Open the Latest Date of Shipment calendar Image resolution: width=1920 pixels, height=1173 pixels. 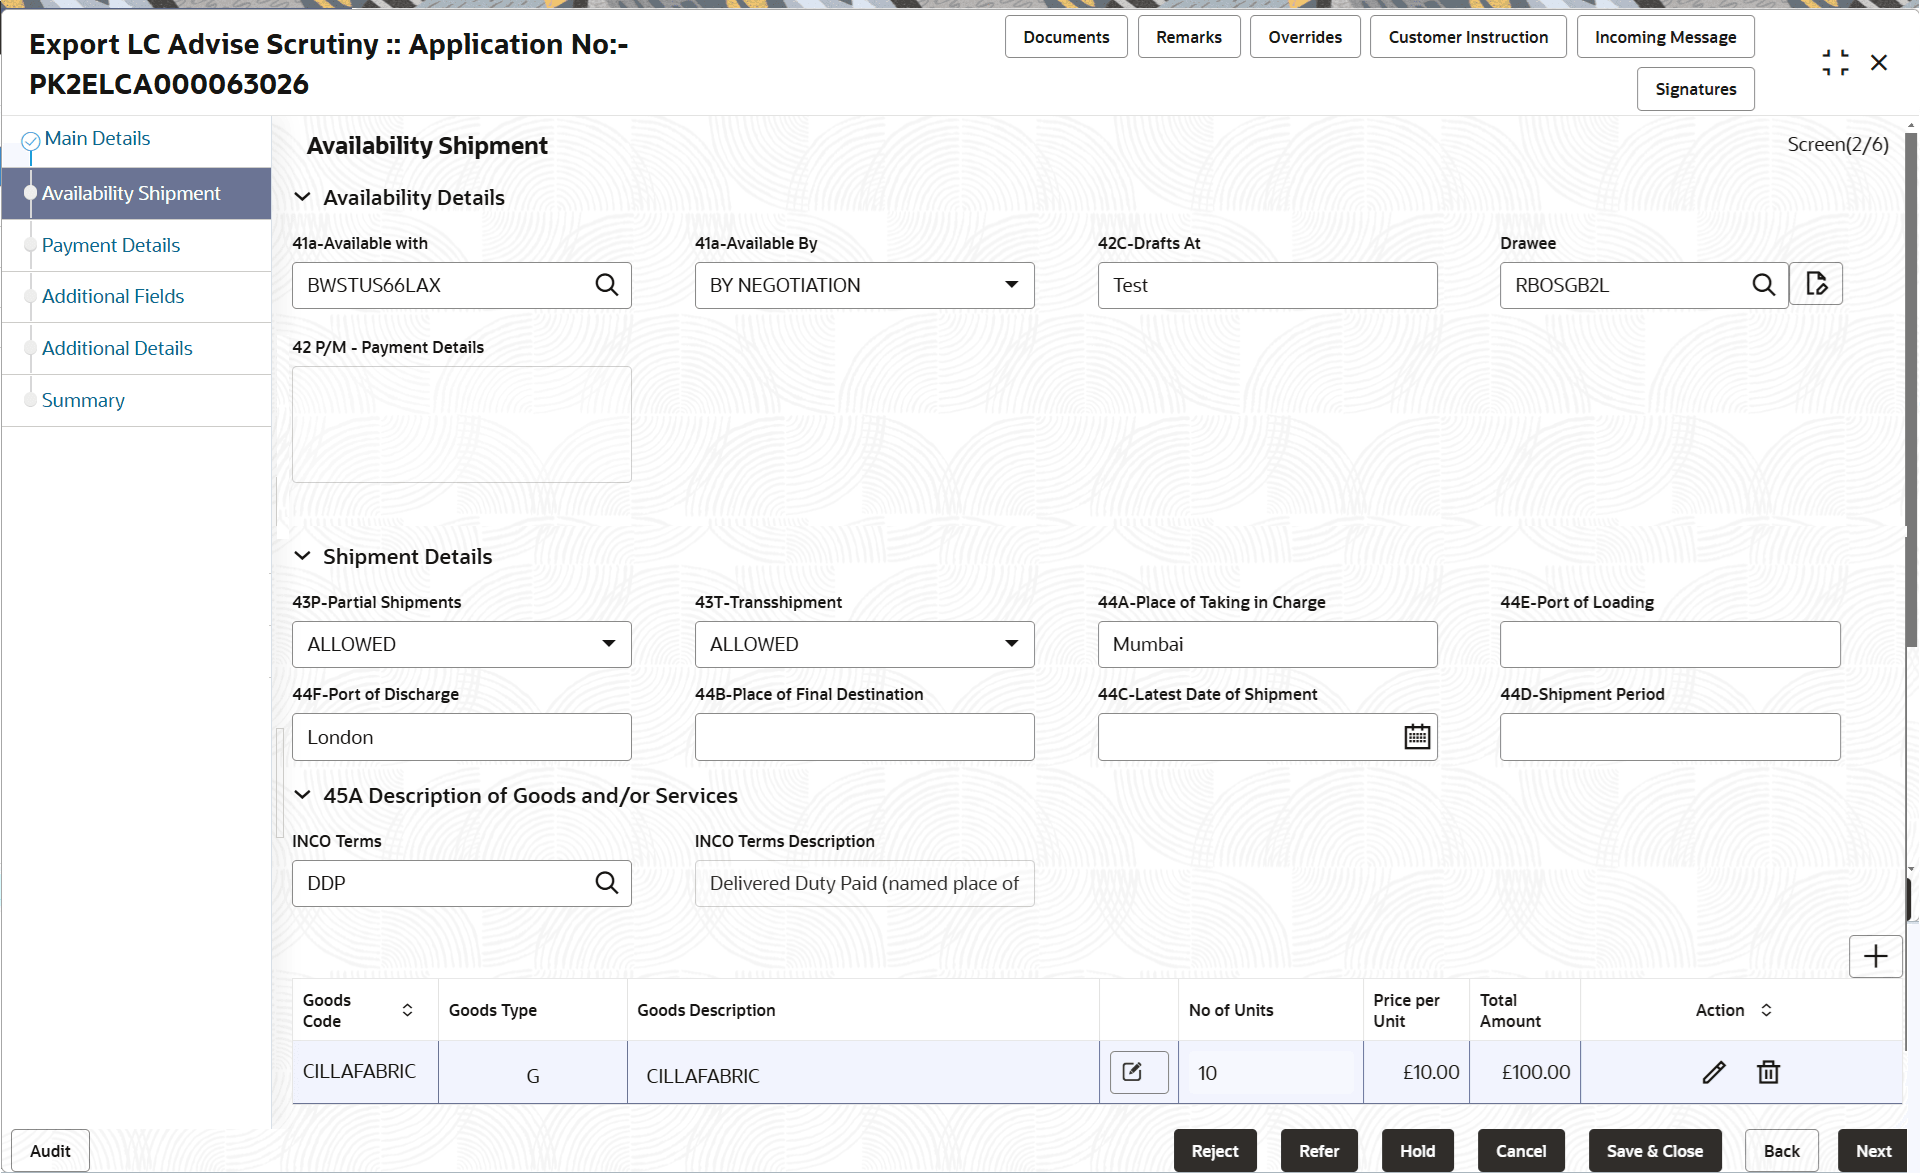click(x=1416, y=736)
